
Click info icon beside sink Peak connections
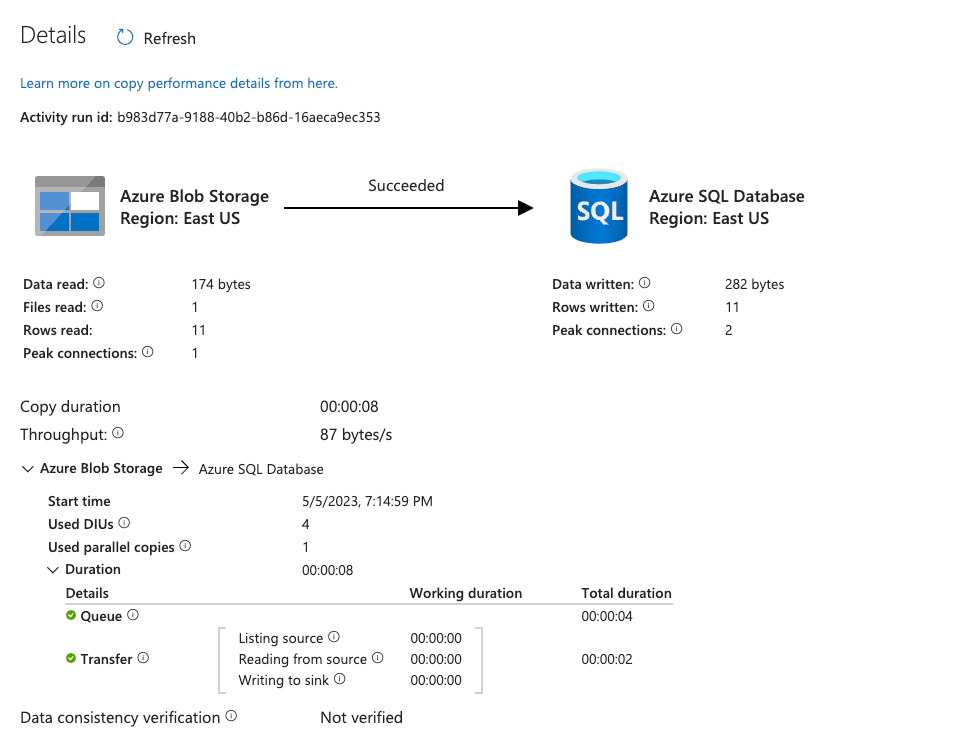click(677, 329)
